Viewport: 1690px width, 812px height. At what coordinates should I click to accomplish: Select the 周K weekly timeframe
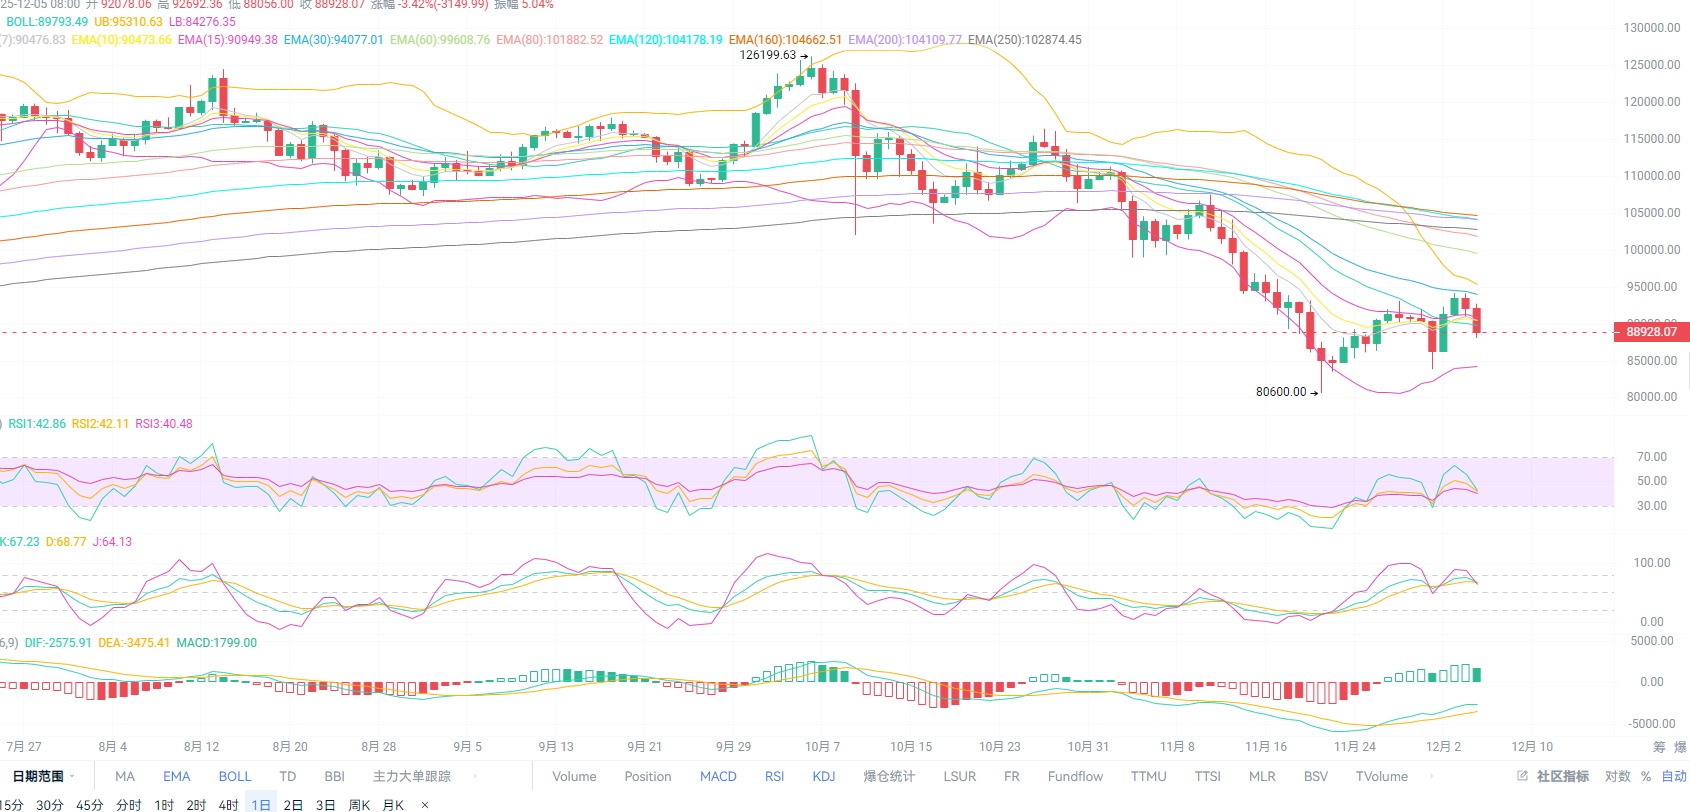click(x=359, y=805)
